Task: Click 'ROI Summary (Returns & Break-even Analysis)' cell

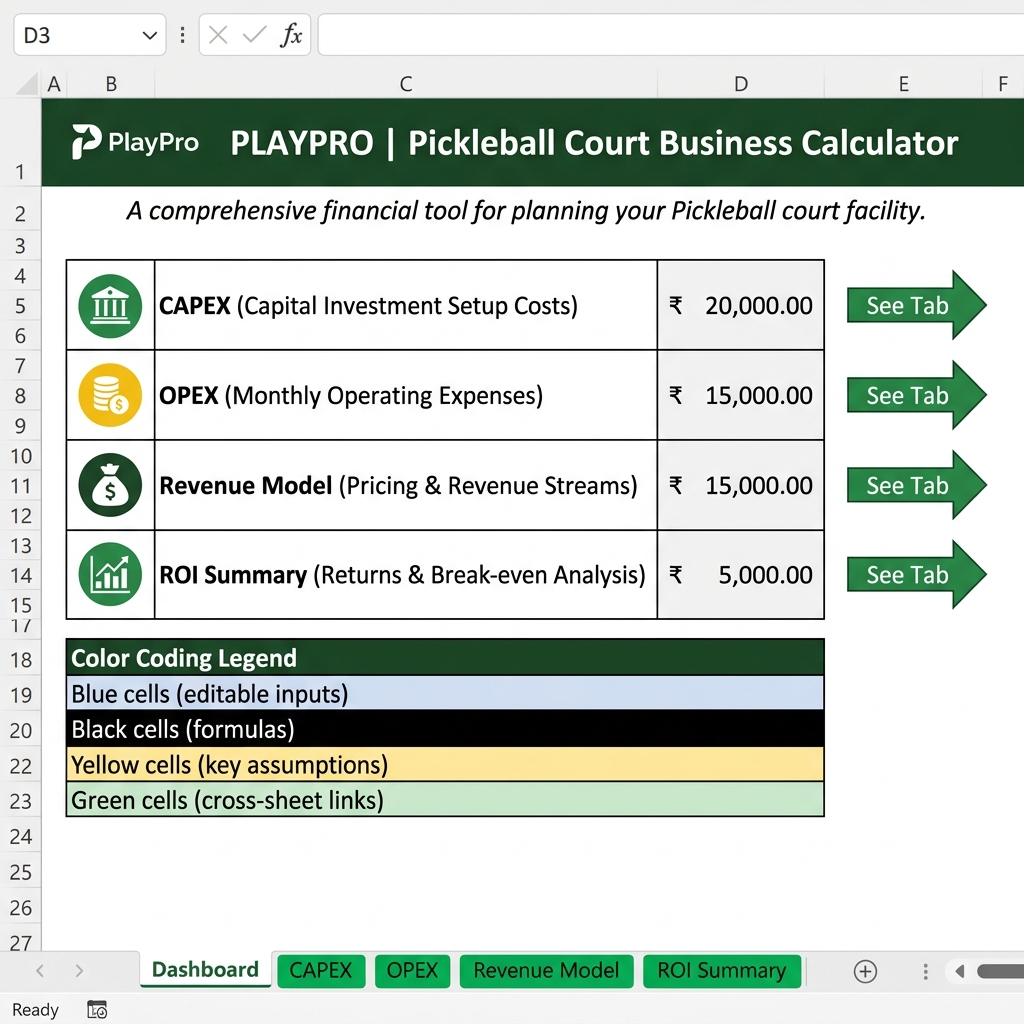Action: click(406, 575)
